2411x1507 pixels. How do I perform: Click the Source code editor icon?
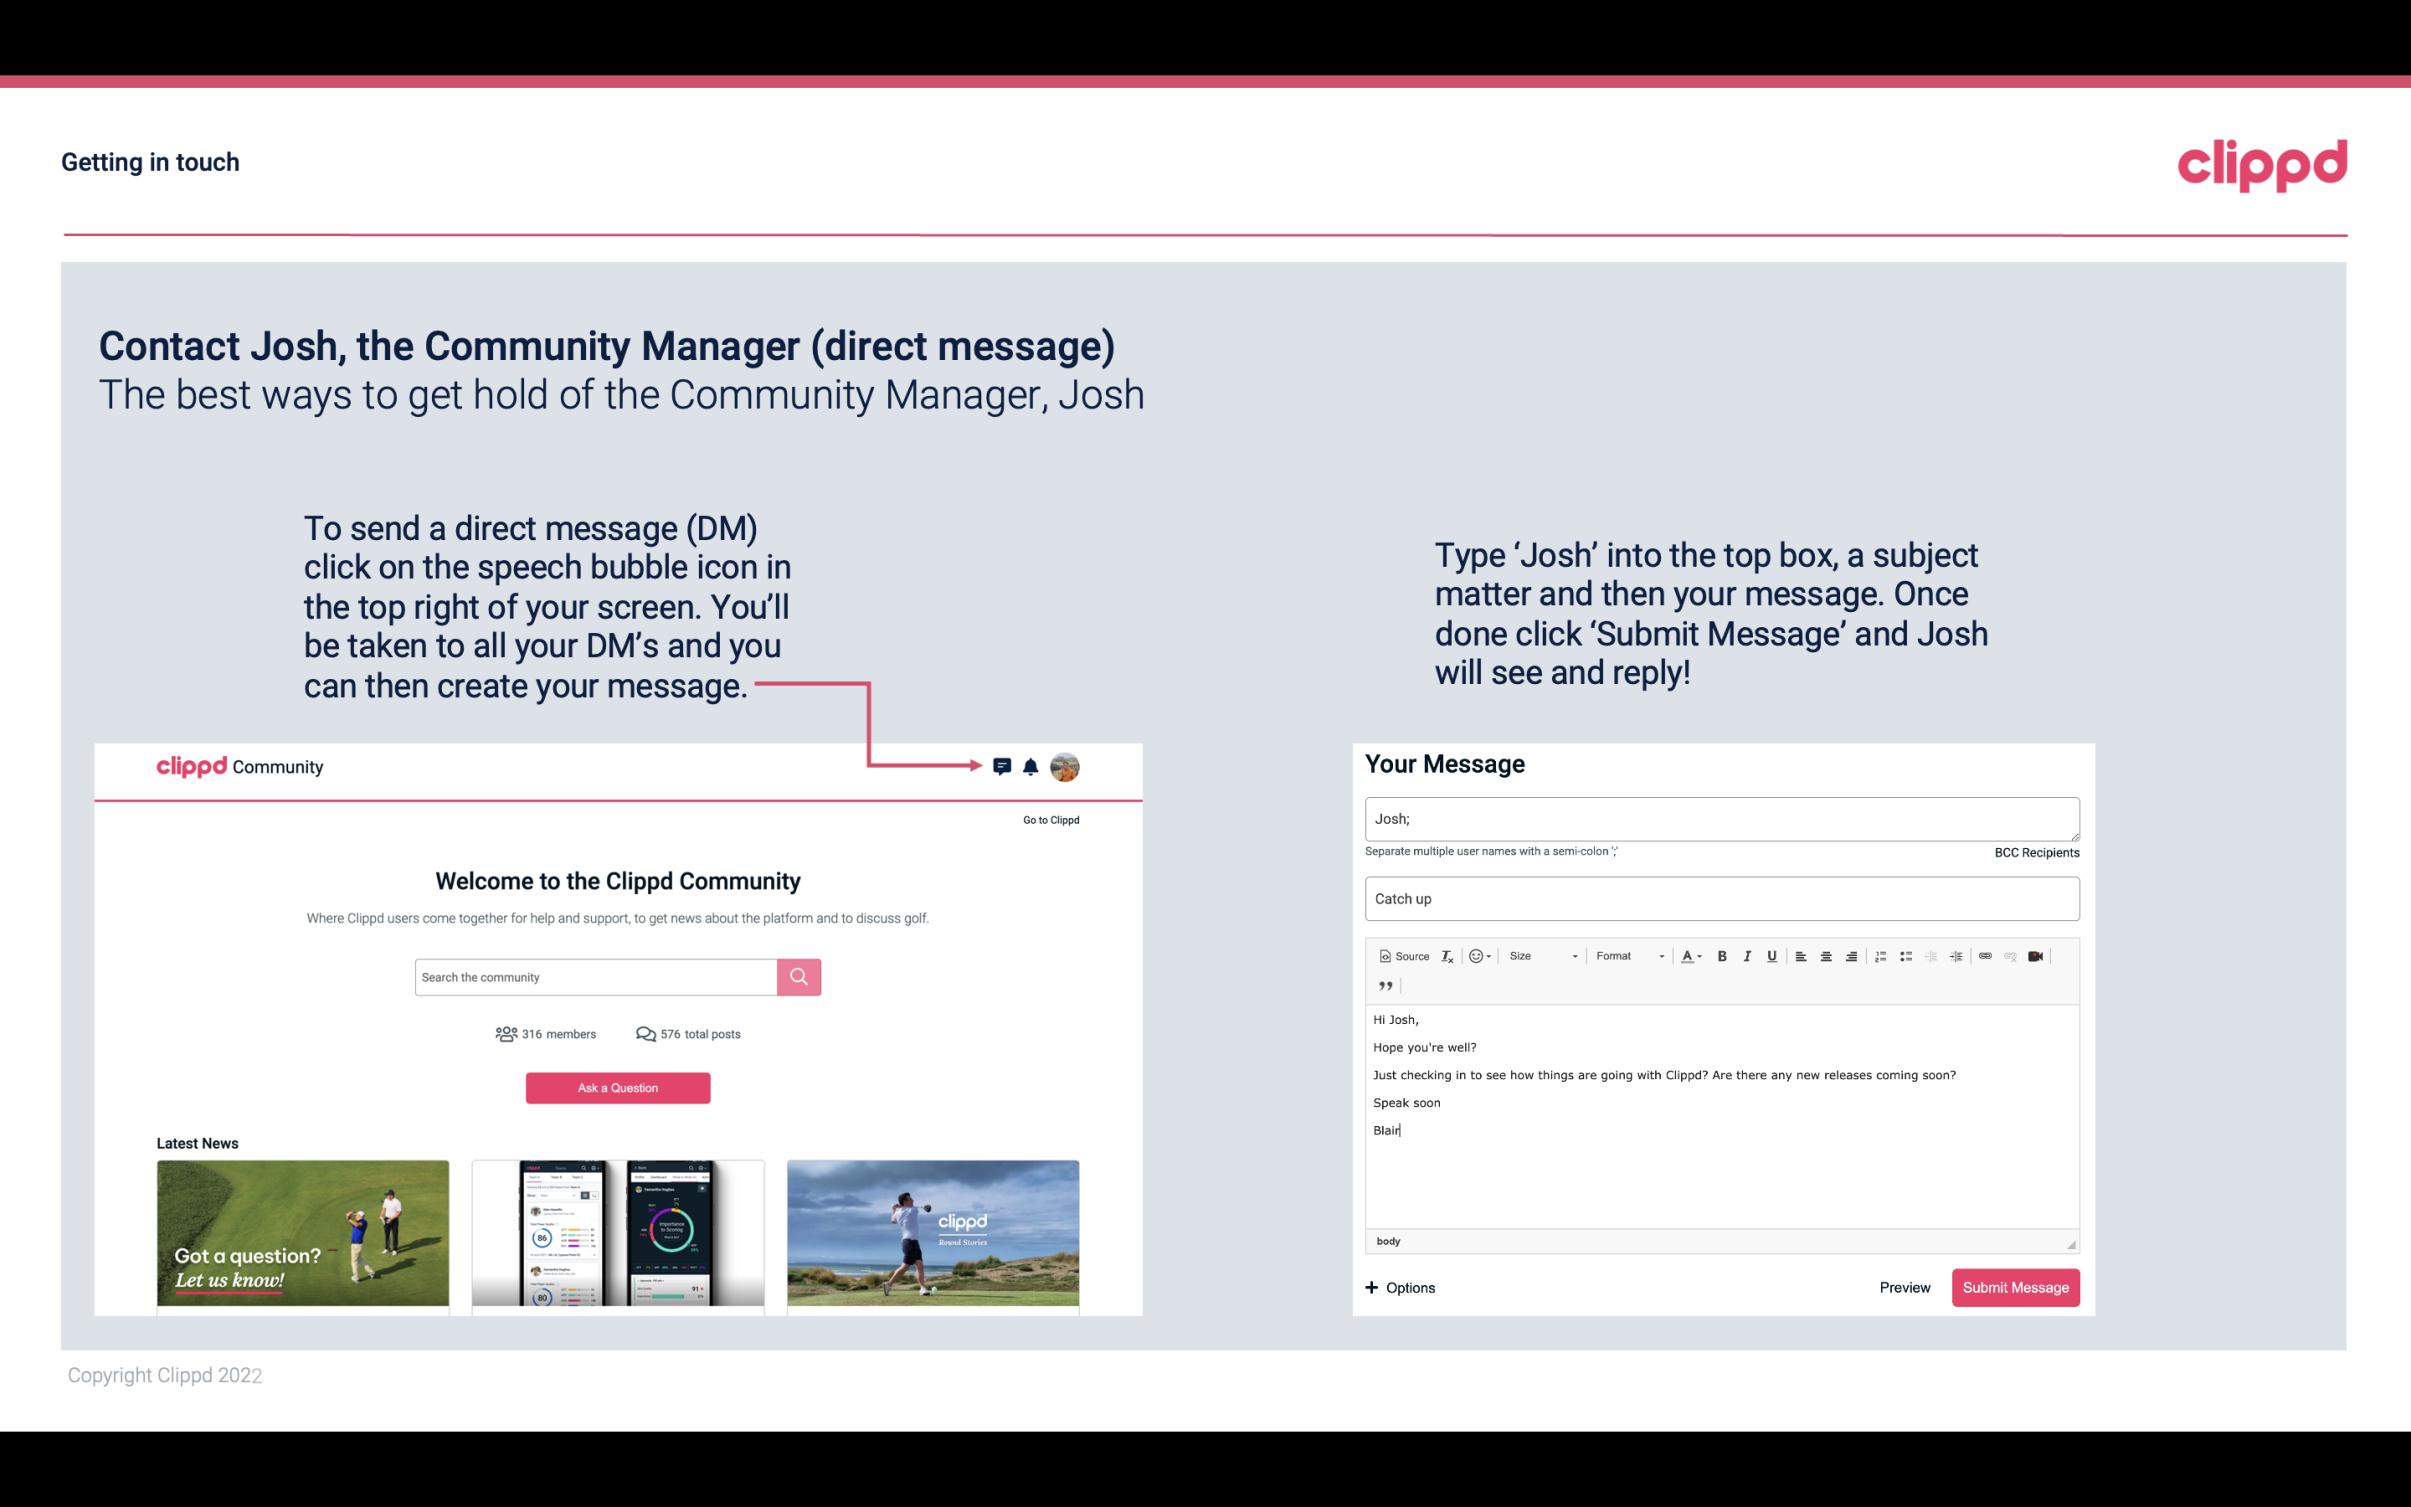(x=1401, y=955)
